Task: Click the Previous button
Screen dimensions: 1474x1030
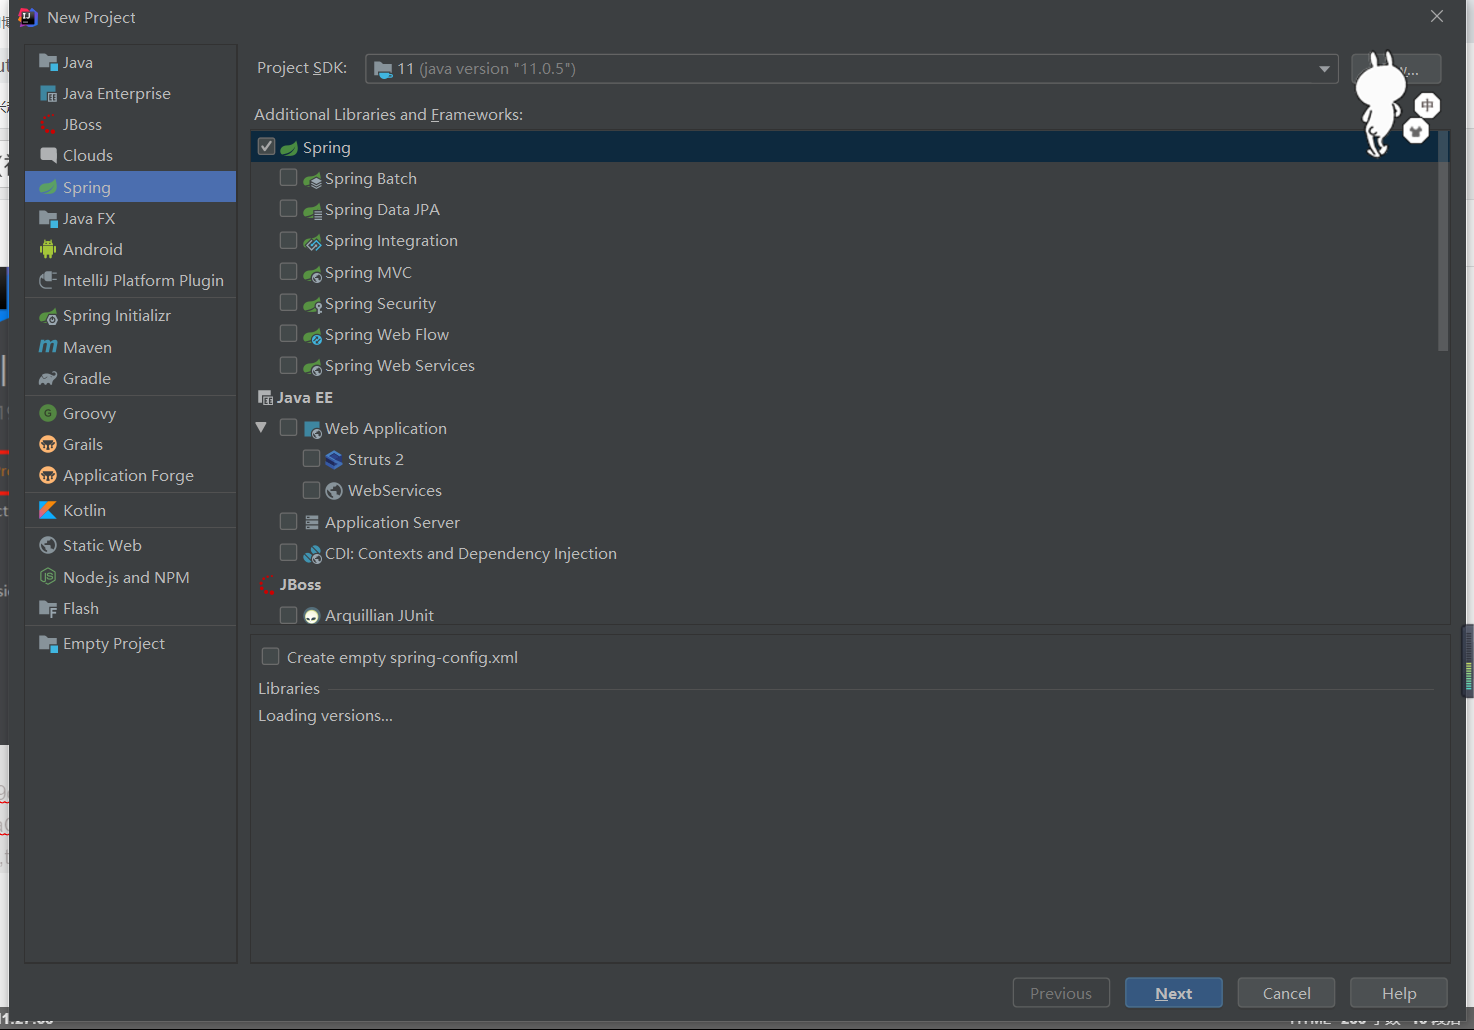Action: pyautogui.click(x=1061, y=993)
